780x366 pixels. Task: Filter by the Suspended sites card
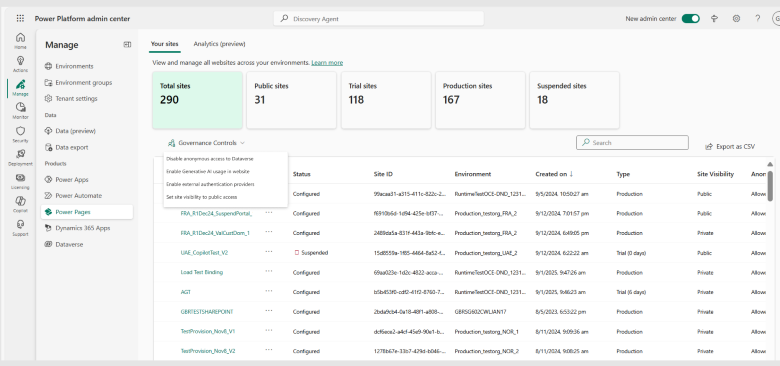[575, 100]
